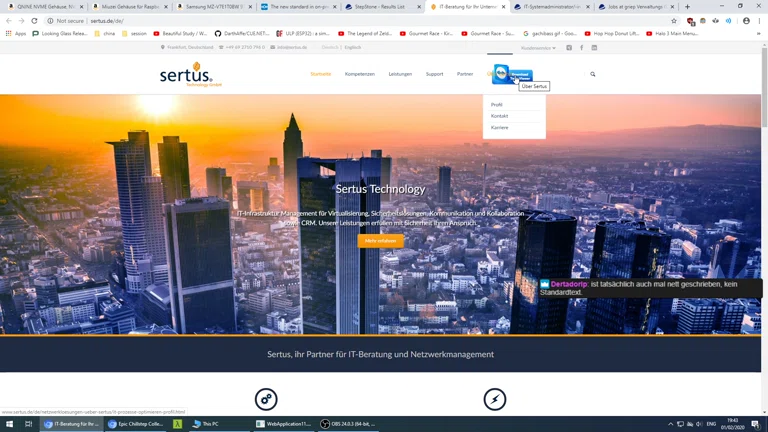Open the Chrome profile avatar menu

click(x=746, y=21)
